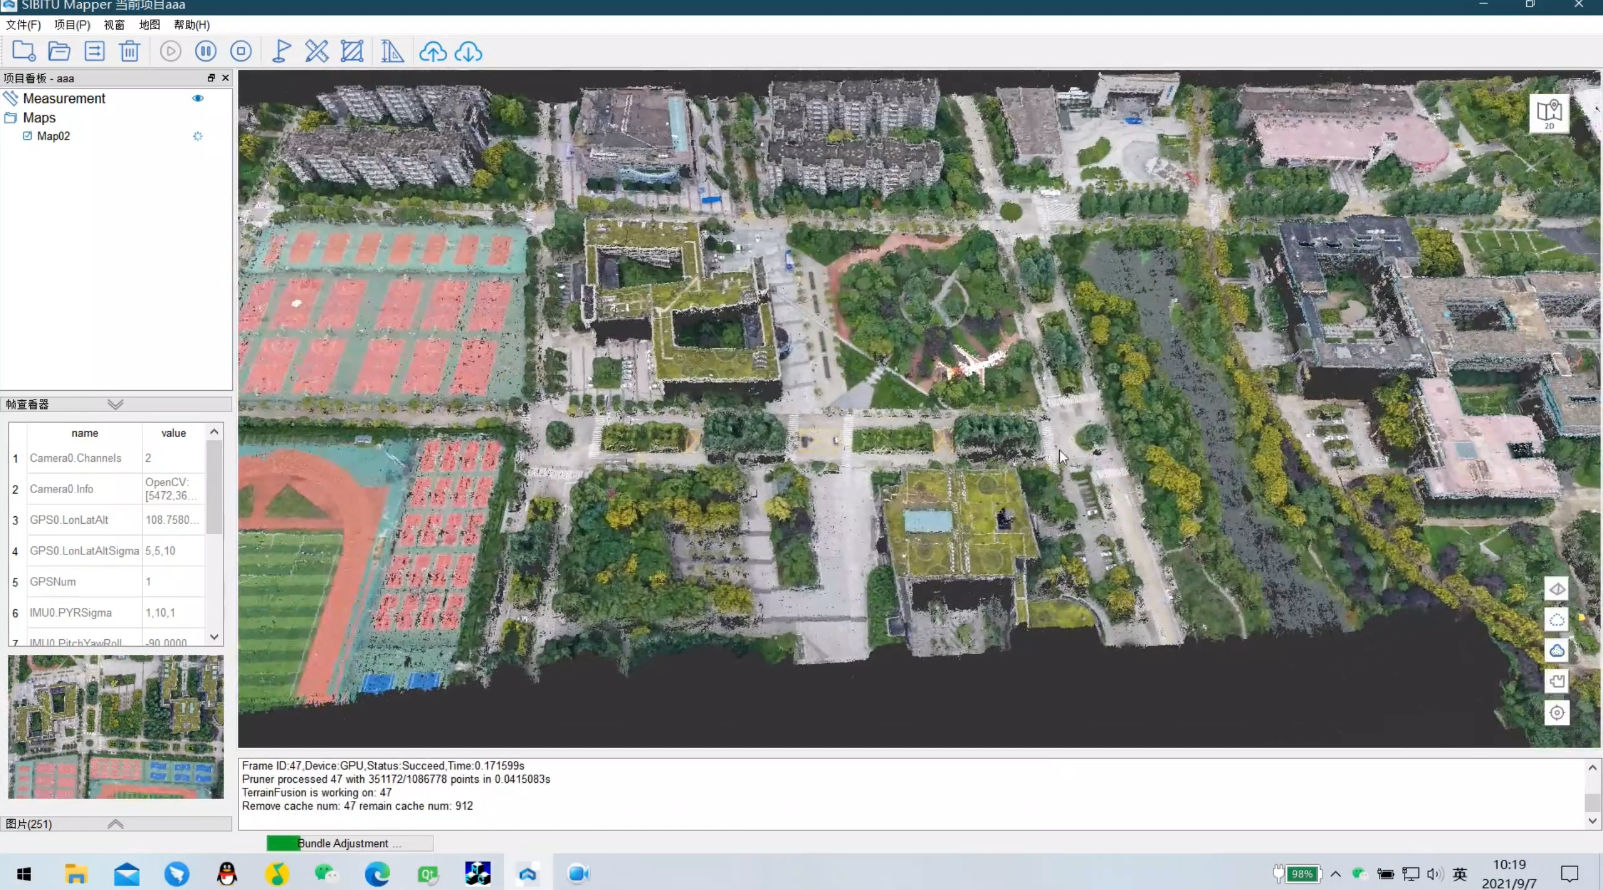Image resolution: width=1603 pixels, height=890 pixels.
Task: Select the height triangle measurement tool
Action: [392, 51]
